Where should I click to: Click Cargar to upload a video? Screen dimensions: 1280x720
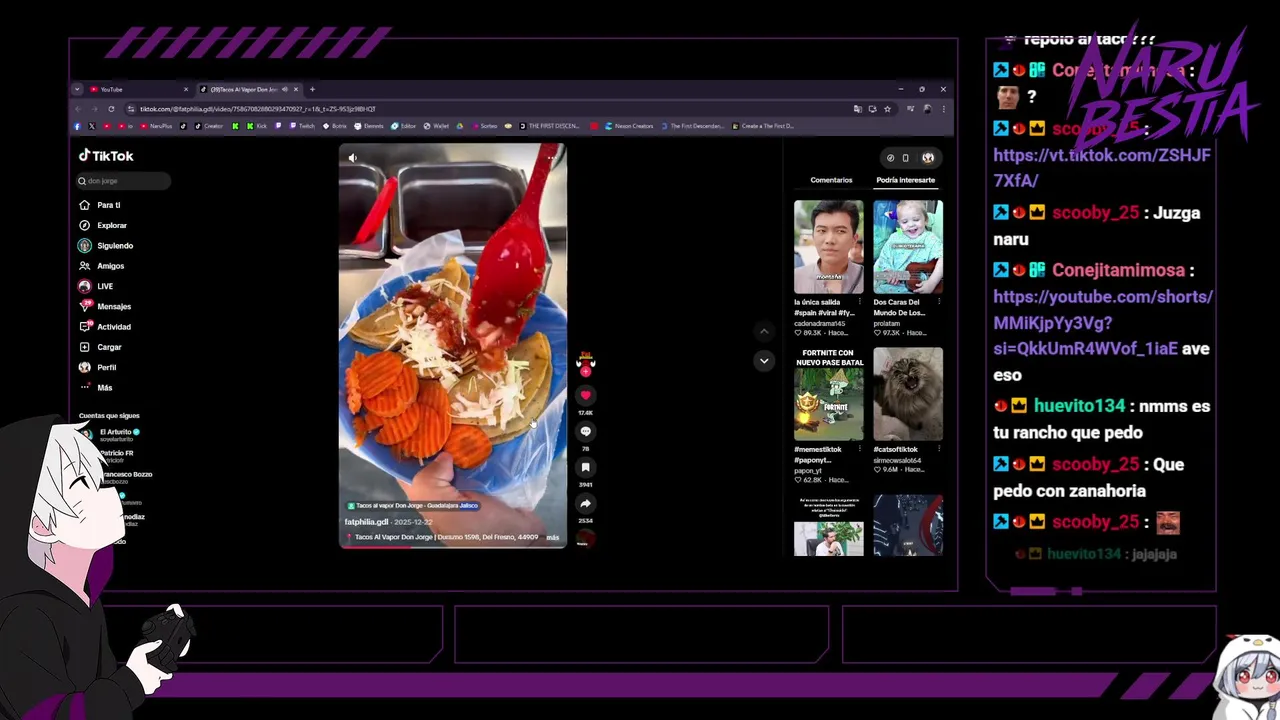(x=100, y=347)
